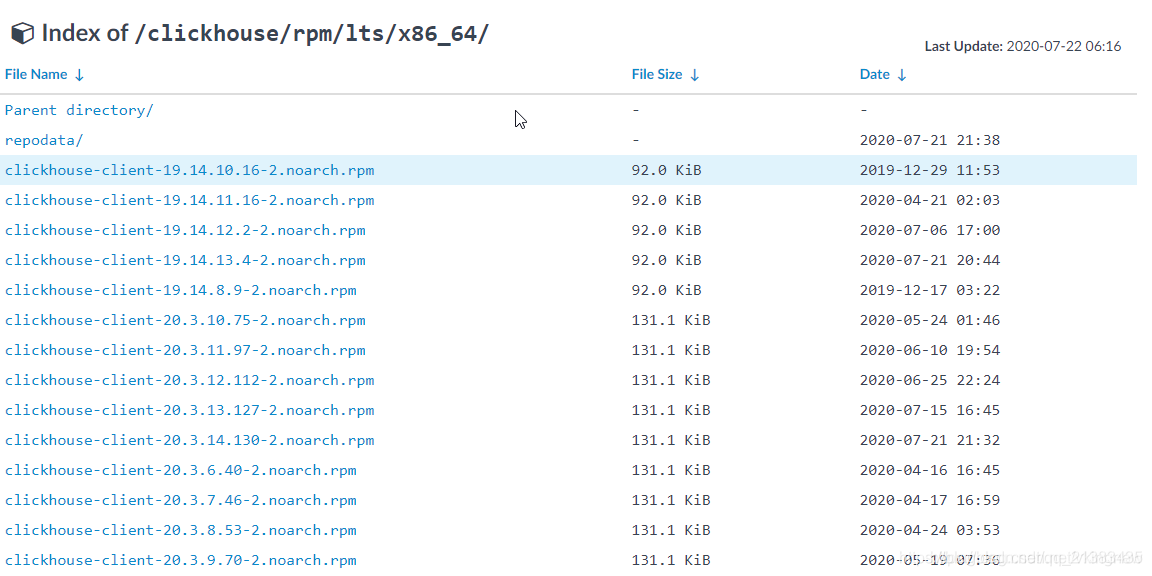Download clickhouse-client-20.3.13.127-2.noarch.rpm

tap(190, 411)
